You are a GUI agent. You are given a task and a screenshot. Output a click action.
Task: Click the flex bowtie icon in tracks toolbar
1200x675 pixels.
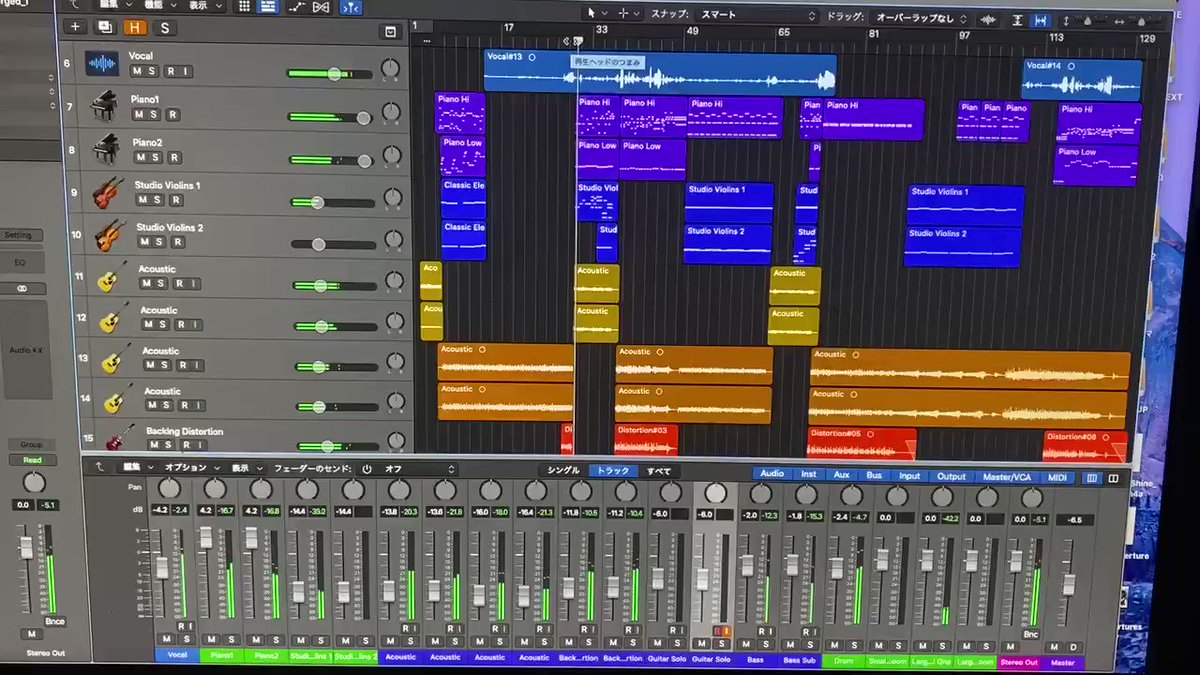tap(321, 7)
